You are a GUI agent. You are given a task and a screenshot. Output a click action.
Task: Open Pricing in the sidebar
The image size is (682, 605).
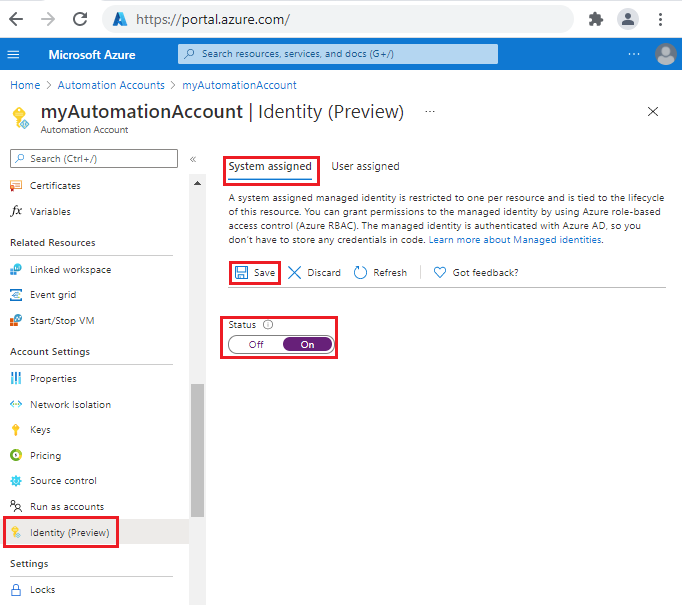(45, 456)
